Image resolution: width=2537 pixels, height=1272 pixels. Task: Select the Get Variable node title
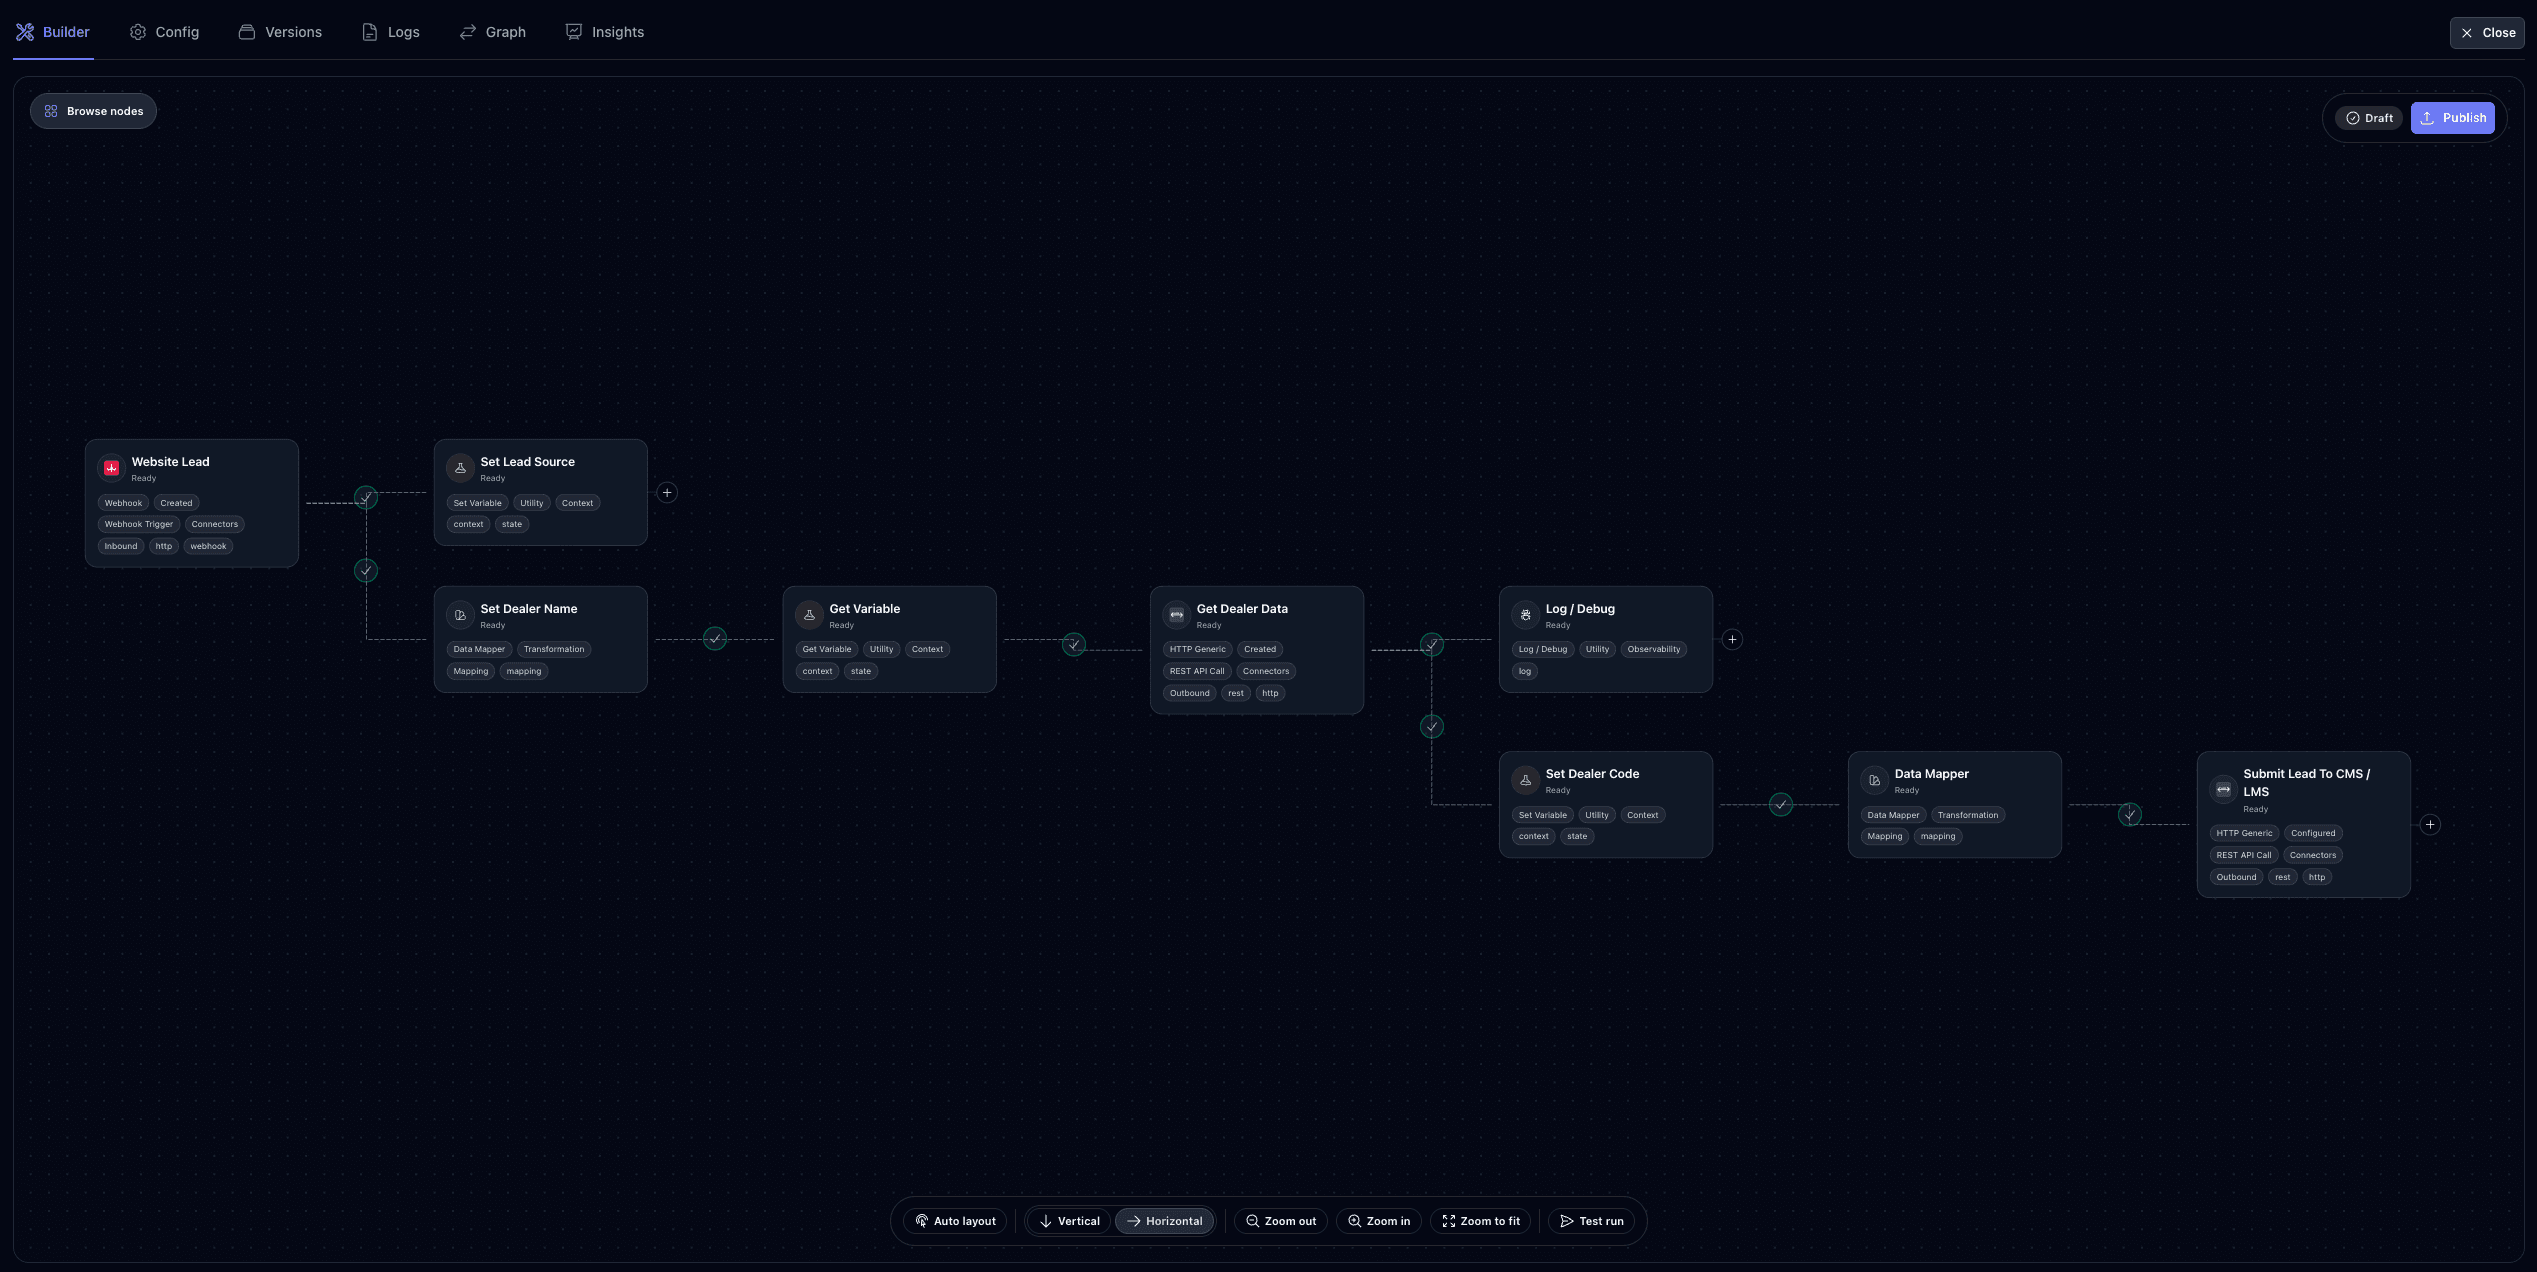point(864,609)
